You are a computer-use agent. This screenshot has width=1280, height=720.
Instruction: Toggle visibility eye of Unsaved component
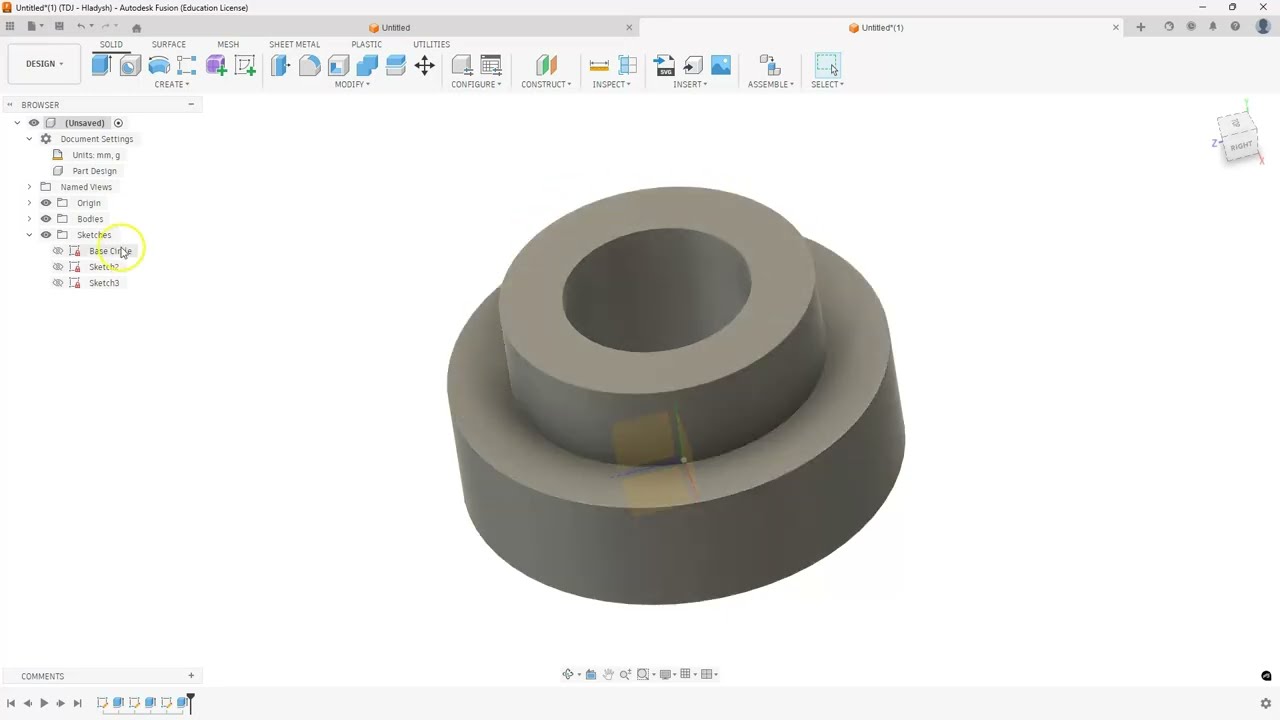point(34,123)
